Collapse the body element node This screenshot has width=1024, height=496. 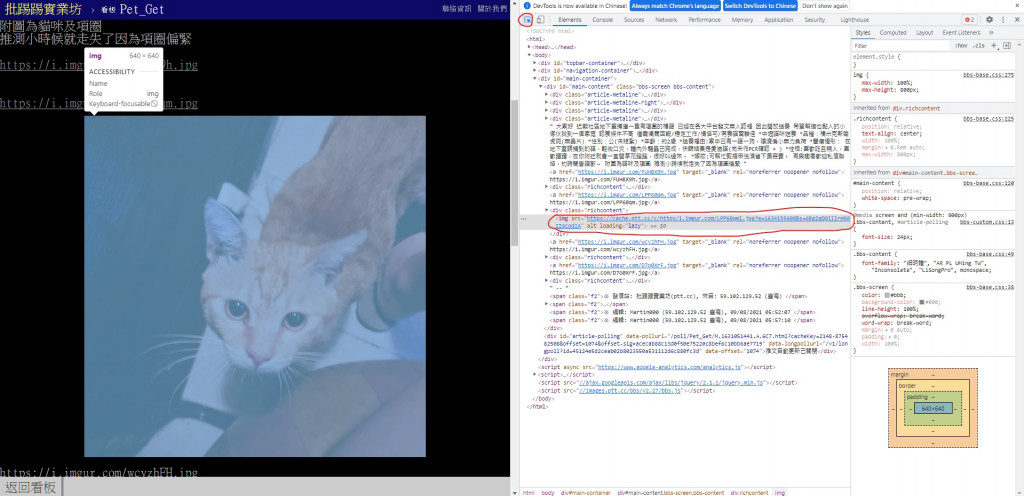point(529,55)
